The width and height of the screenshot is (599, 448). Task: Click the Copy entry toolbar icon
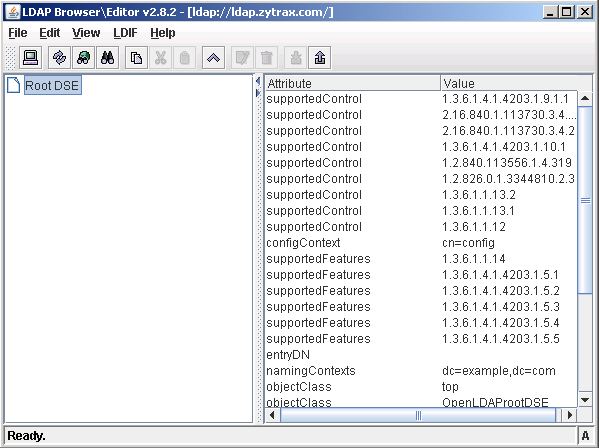click(136, 58)
